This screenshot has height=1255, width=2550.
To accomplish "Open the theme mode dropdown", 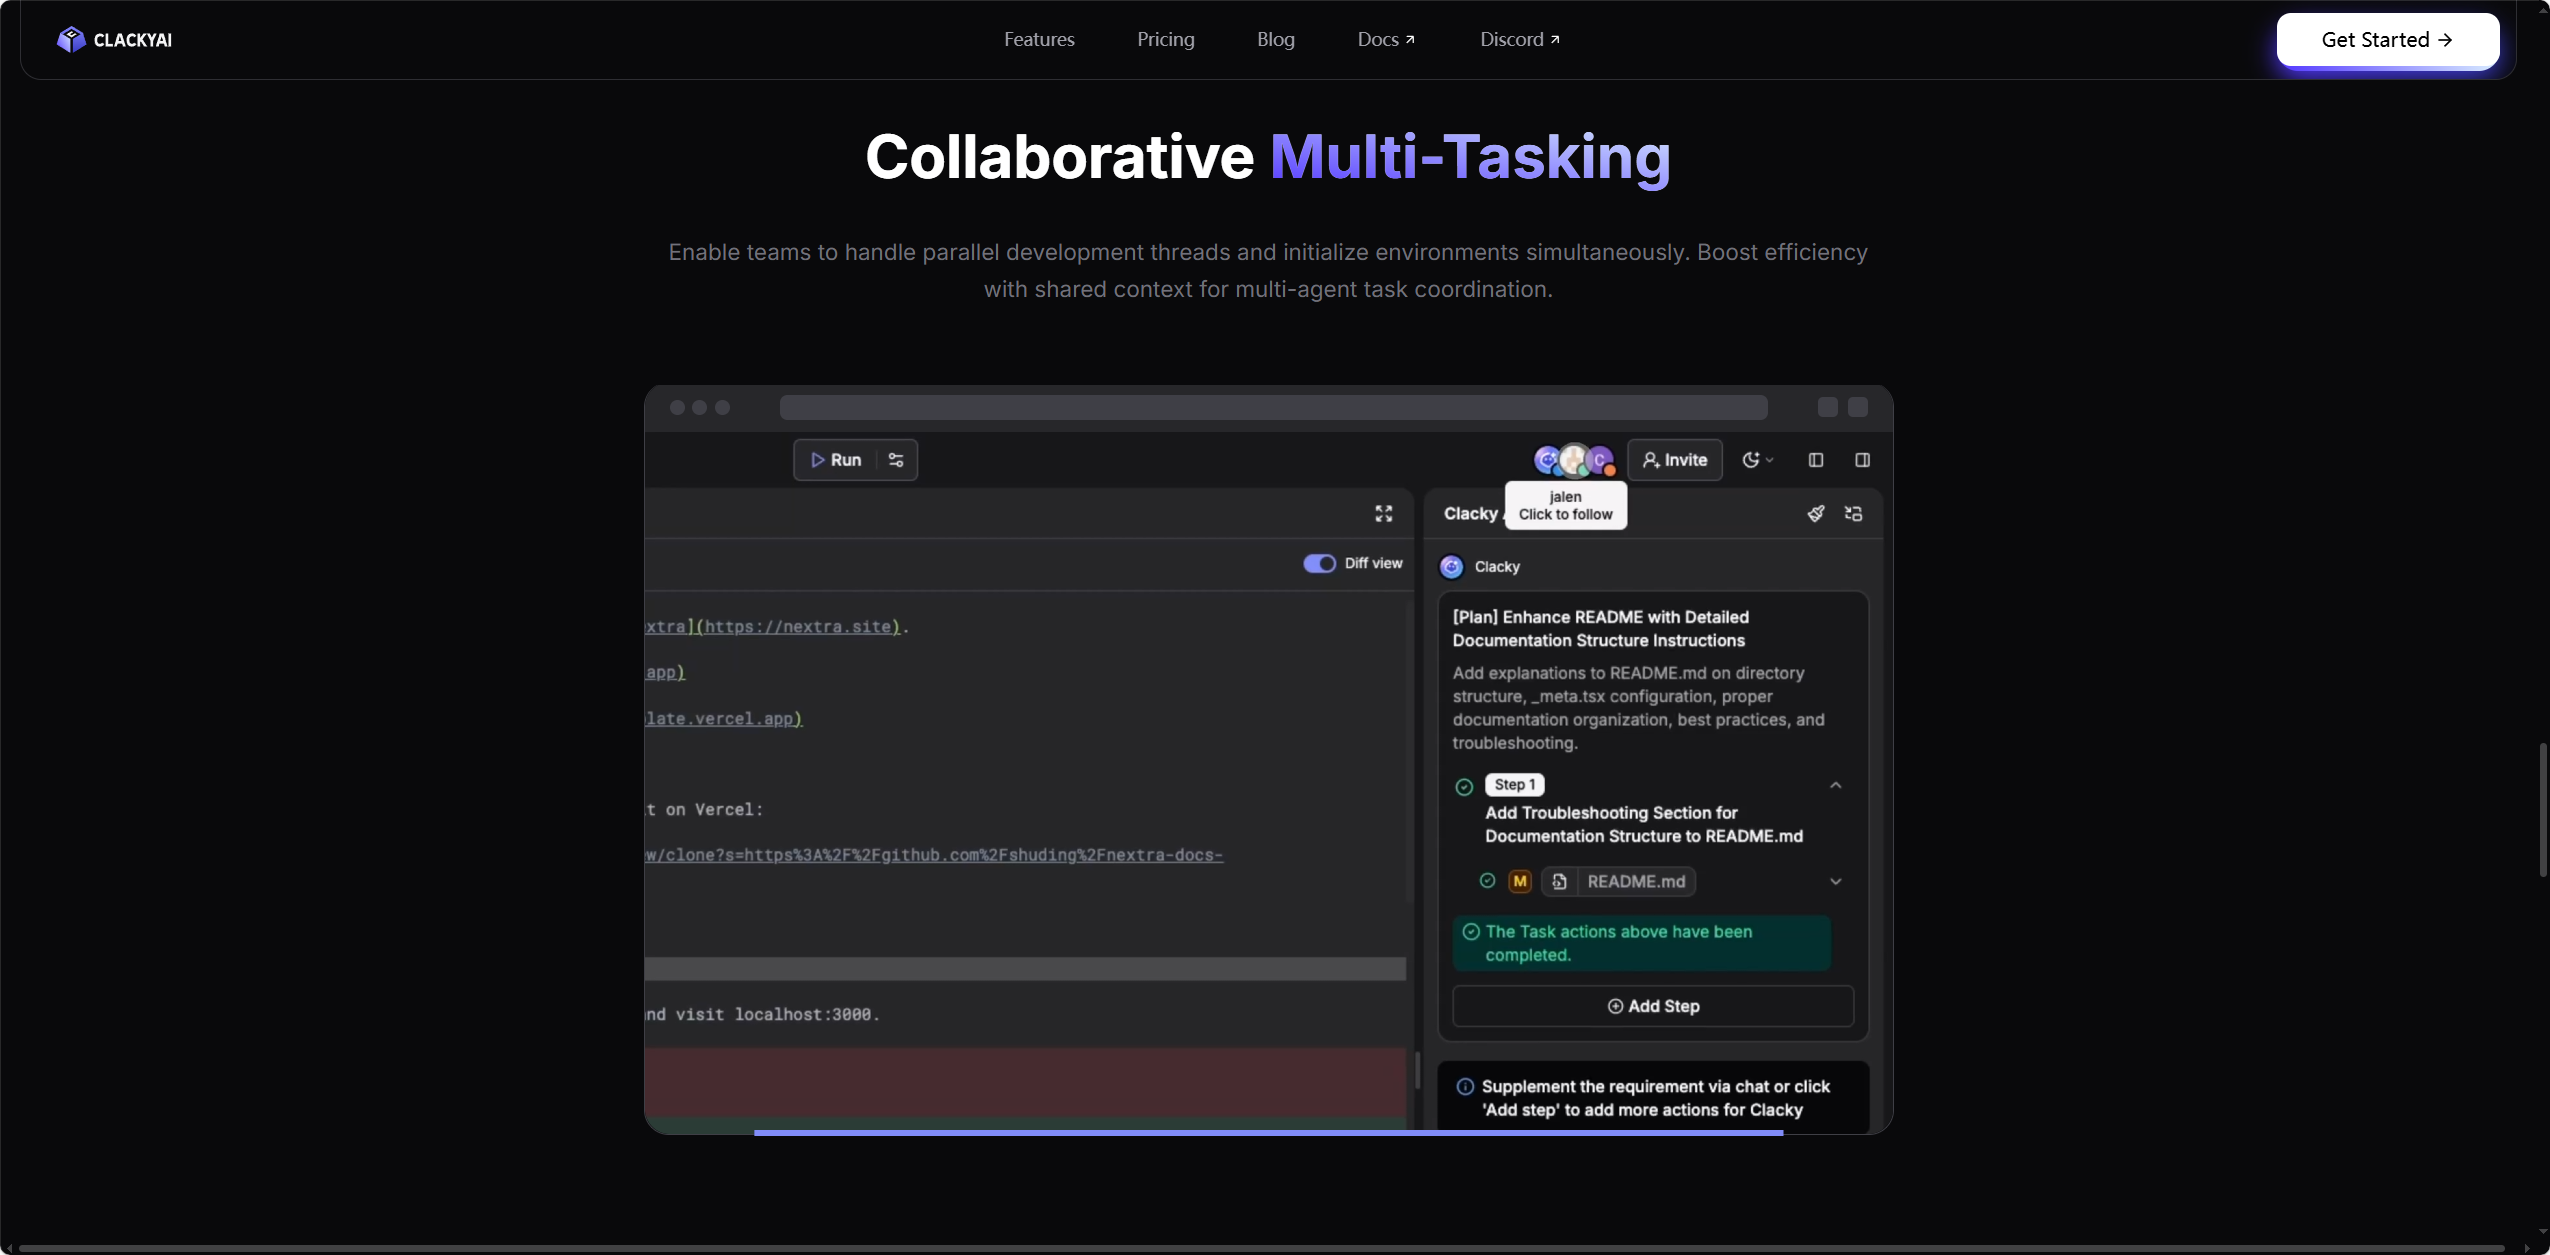I will tap(1758, 460).
